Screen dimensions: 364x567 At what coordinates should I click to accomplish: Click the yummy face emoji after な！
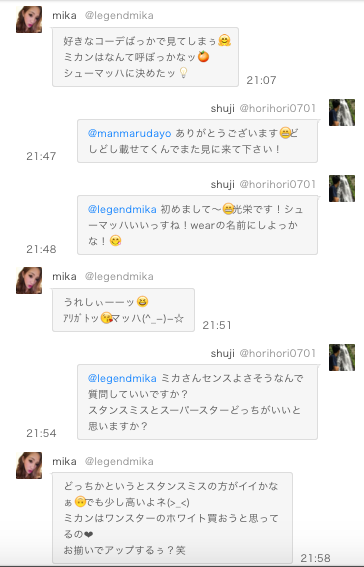point(116,240)
